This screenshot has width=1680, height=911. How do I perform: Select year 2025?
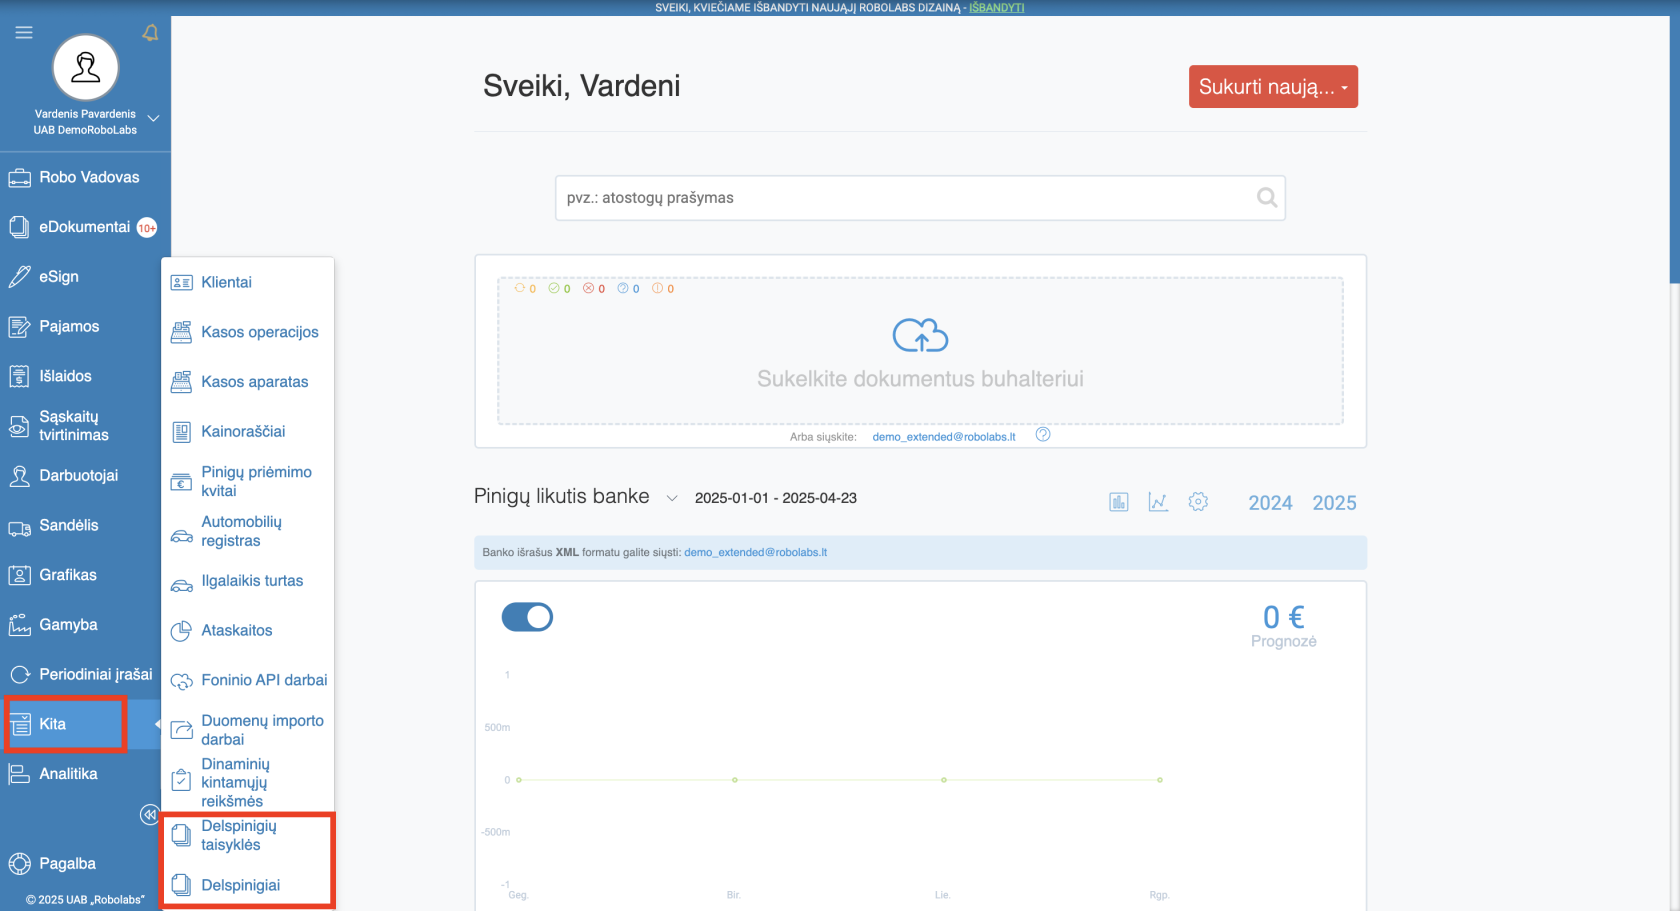pyautogui.click(x=1334, y=503)
